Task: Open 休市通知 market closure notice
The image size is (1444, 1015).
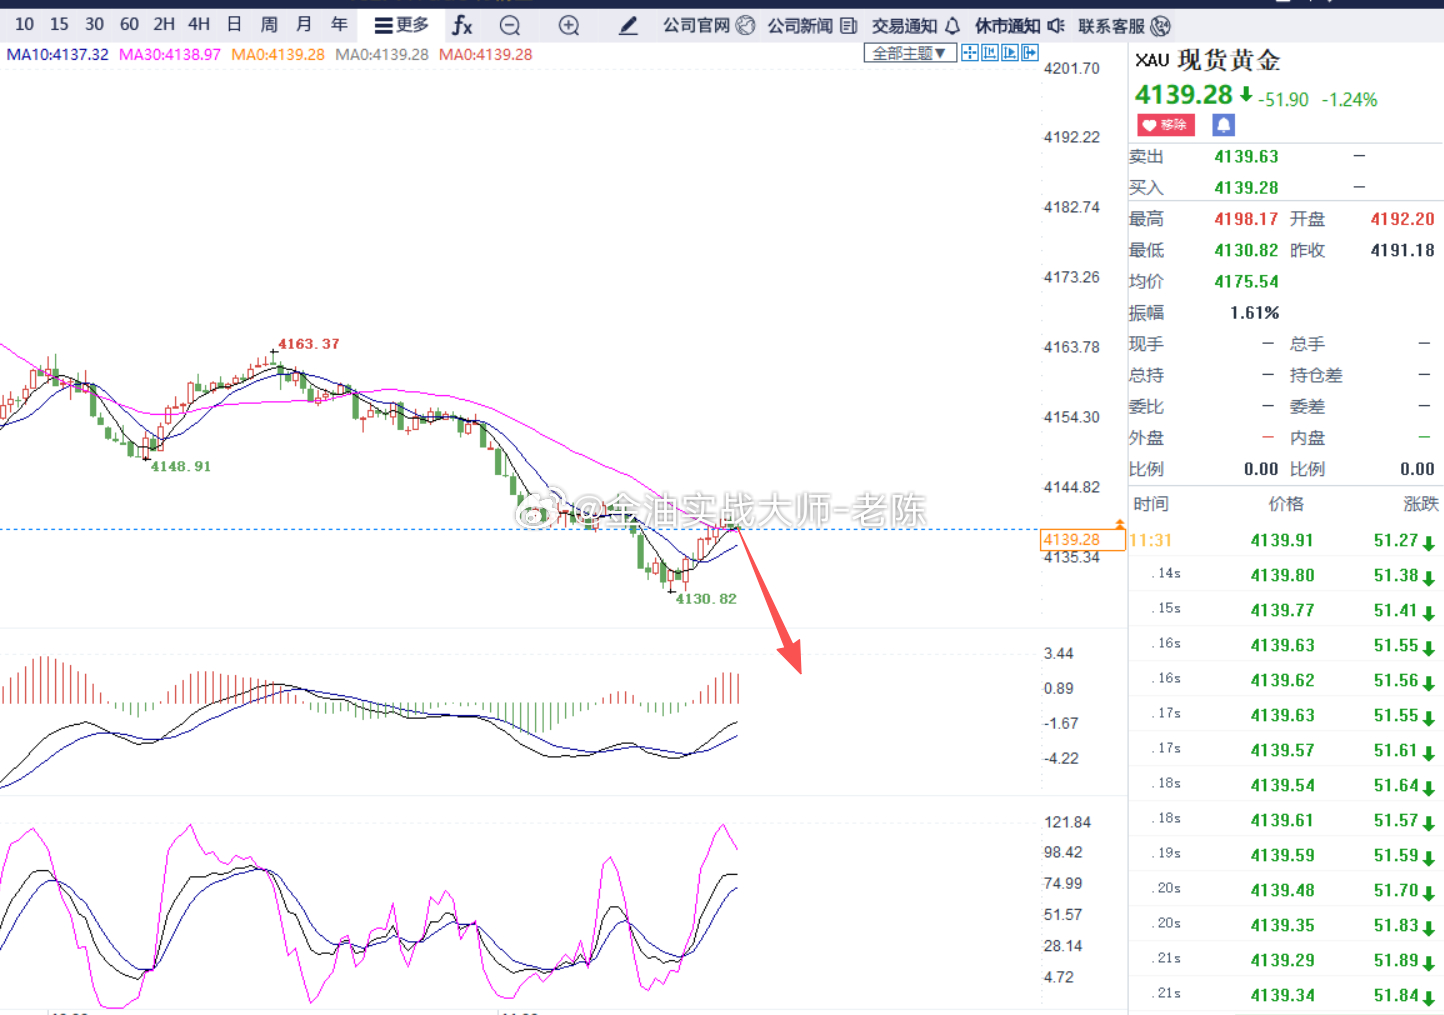Action: [x=1020, y=26]
